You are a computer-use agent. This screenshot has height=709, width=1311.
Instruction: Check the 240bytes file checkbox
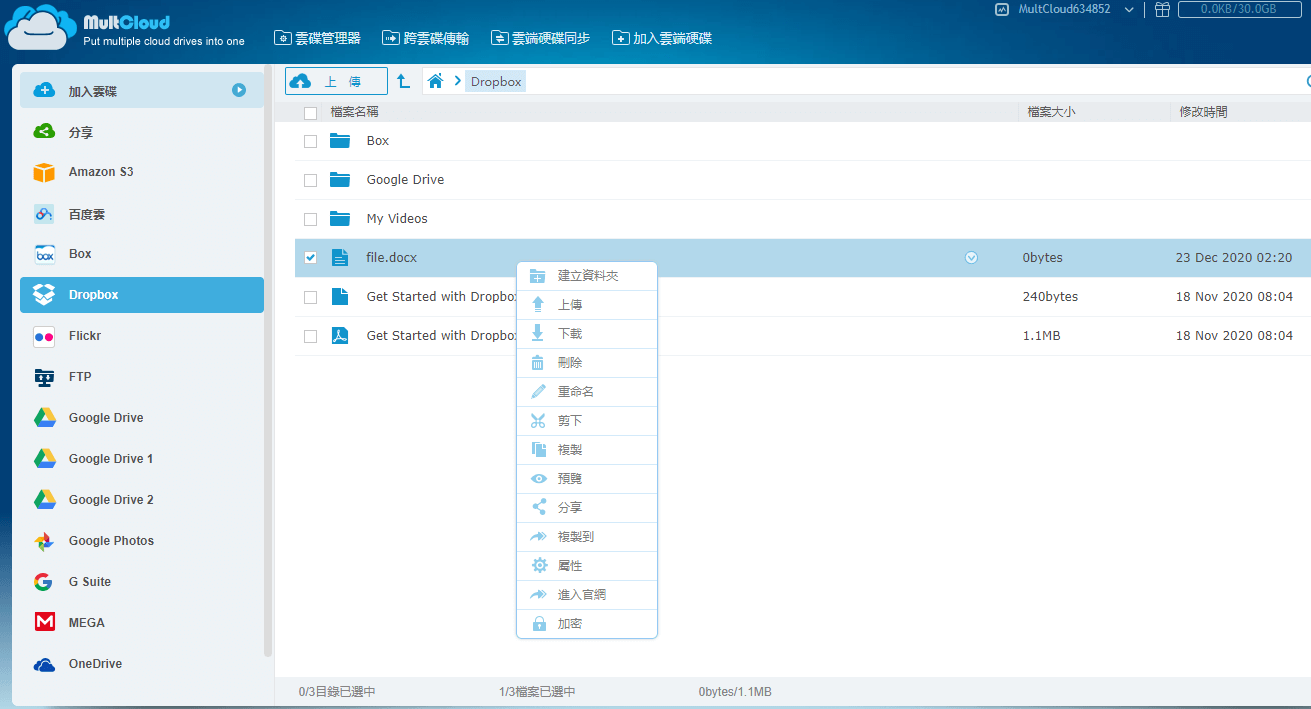point(310,297)
